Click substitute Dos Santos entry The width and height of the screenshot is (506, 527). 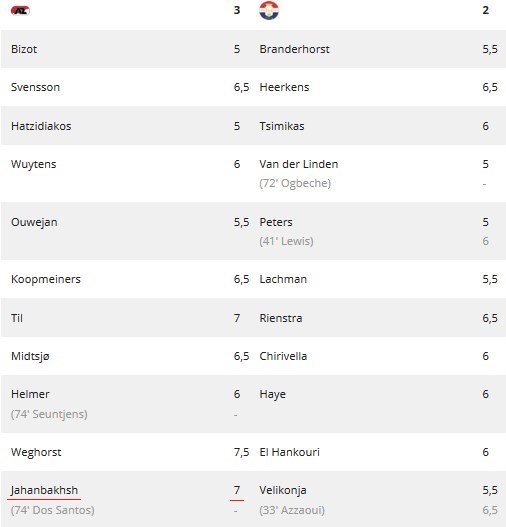point(52,510)
